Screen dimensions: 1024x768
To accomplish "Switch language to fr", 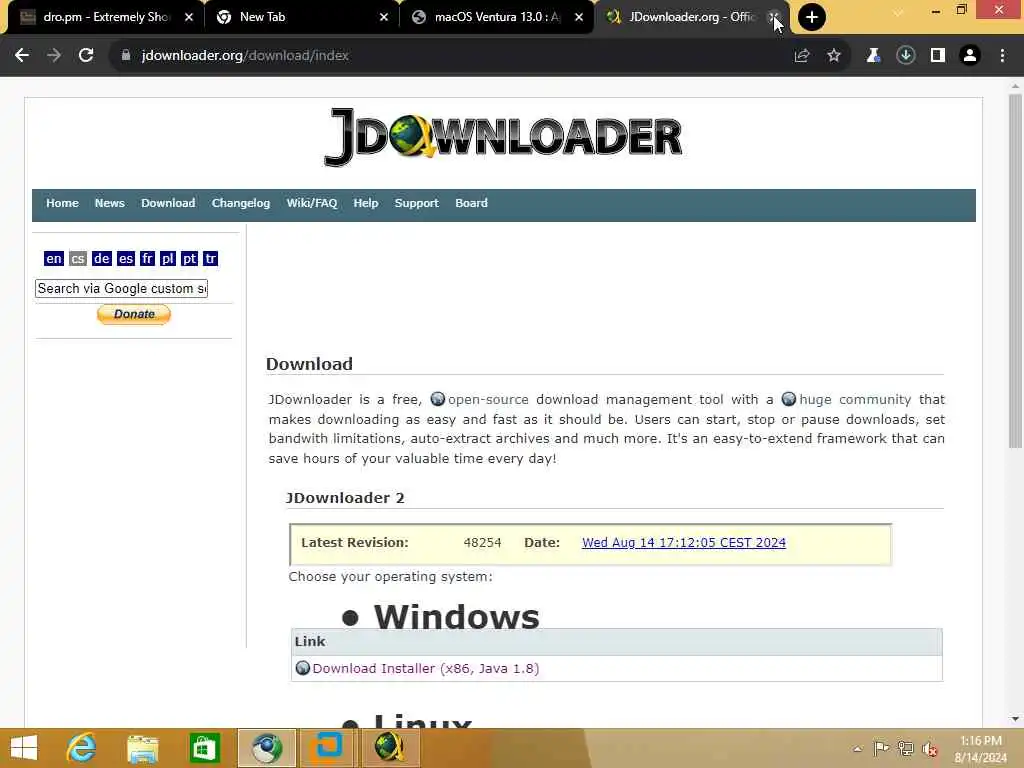I will (147, 259).
